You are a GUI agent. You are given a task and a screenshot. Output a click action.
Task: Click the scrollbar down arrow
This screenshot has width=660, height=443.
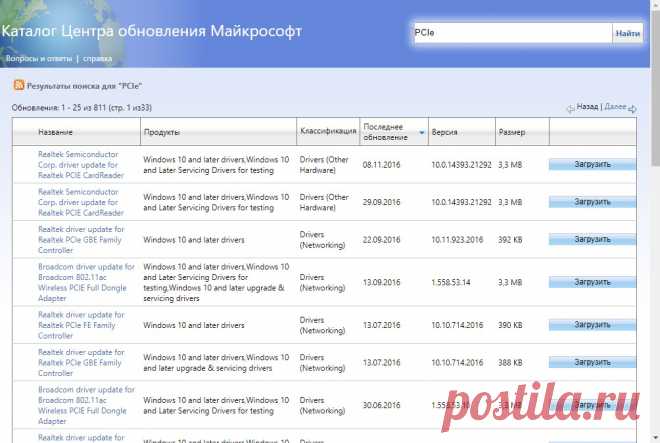point(656,438)
